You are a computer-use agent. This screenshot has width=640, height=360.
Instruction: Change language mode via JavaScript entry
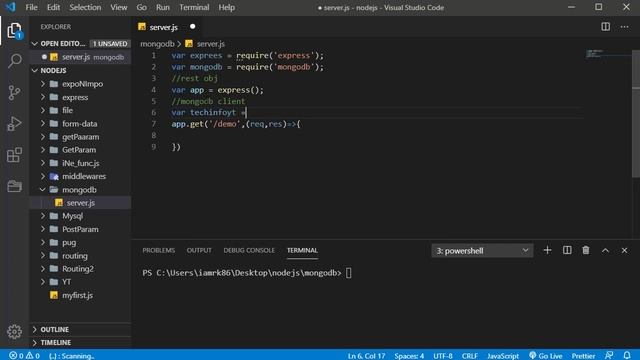click(503, 356)
